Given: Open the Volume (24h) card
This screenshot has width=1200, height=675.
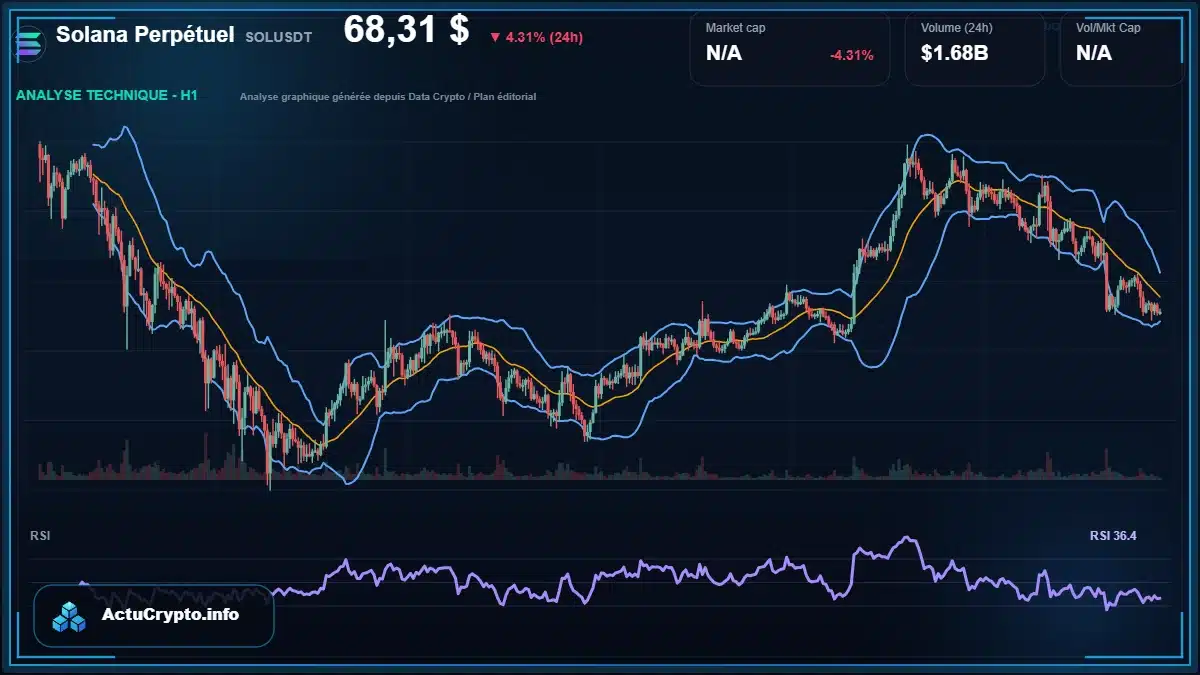Looking at the screenshot, I should (x=975, y=49).
